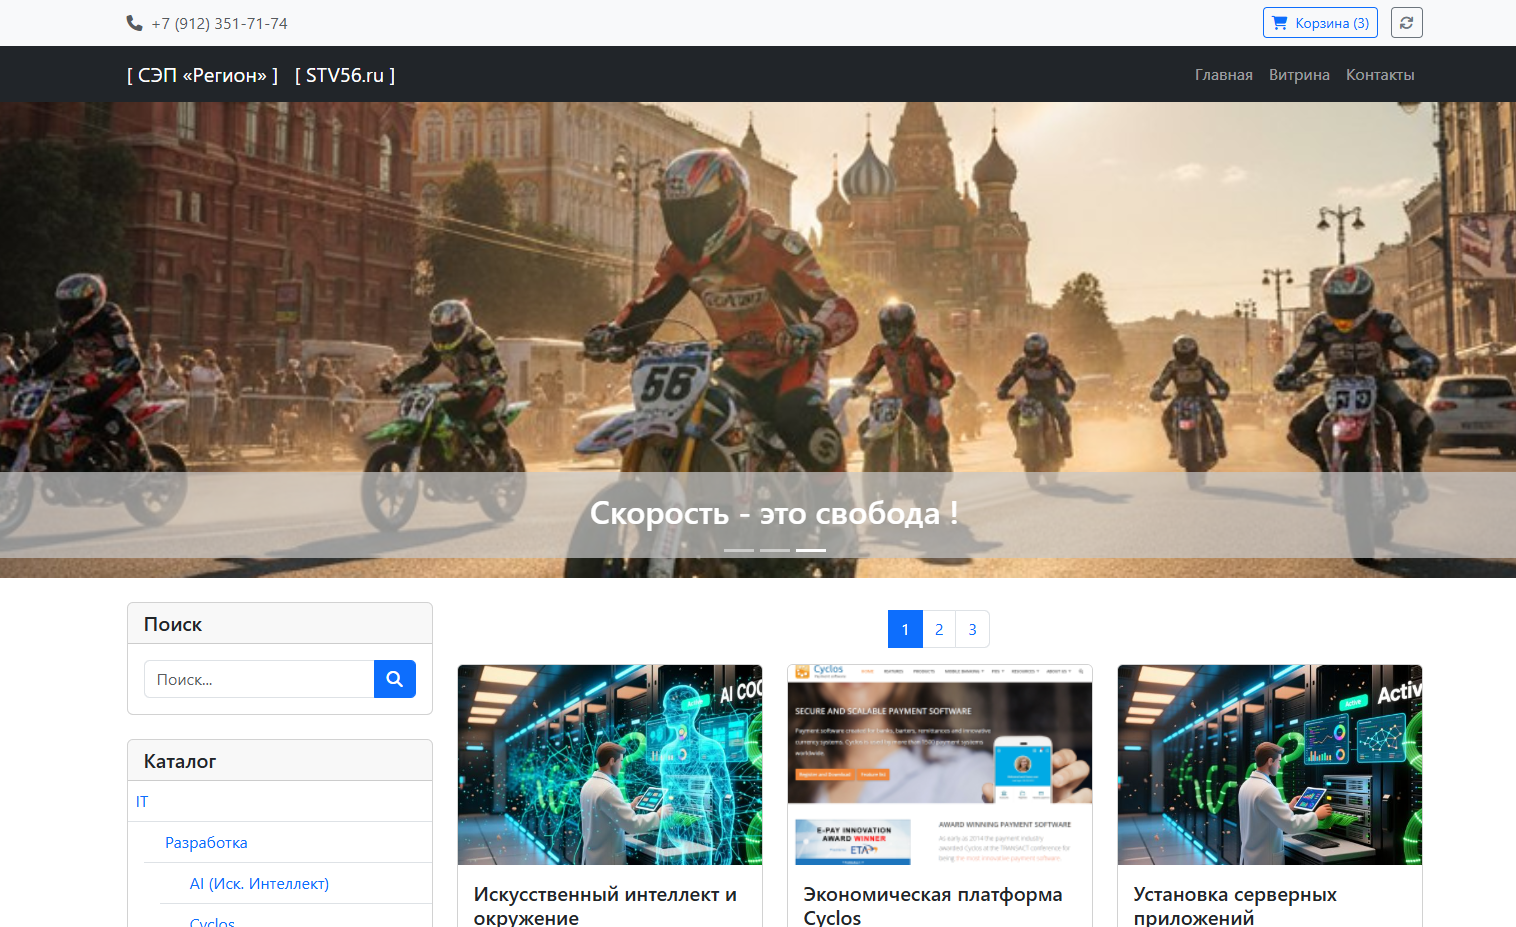This screenshot has width=1516, height=927.
Task: Select the IT catalog category
Action: [142, 801]
